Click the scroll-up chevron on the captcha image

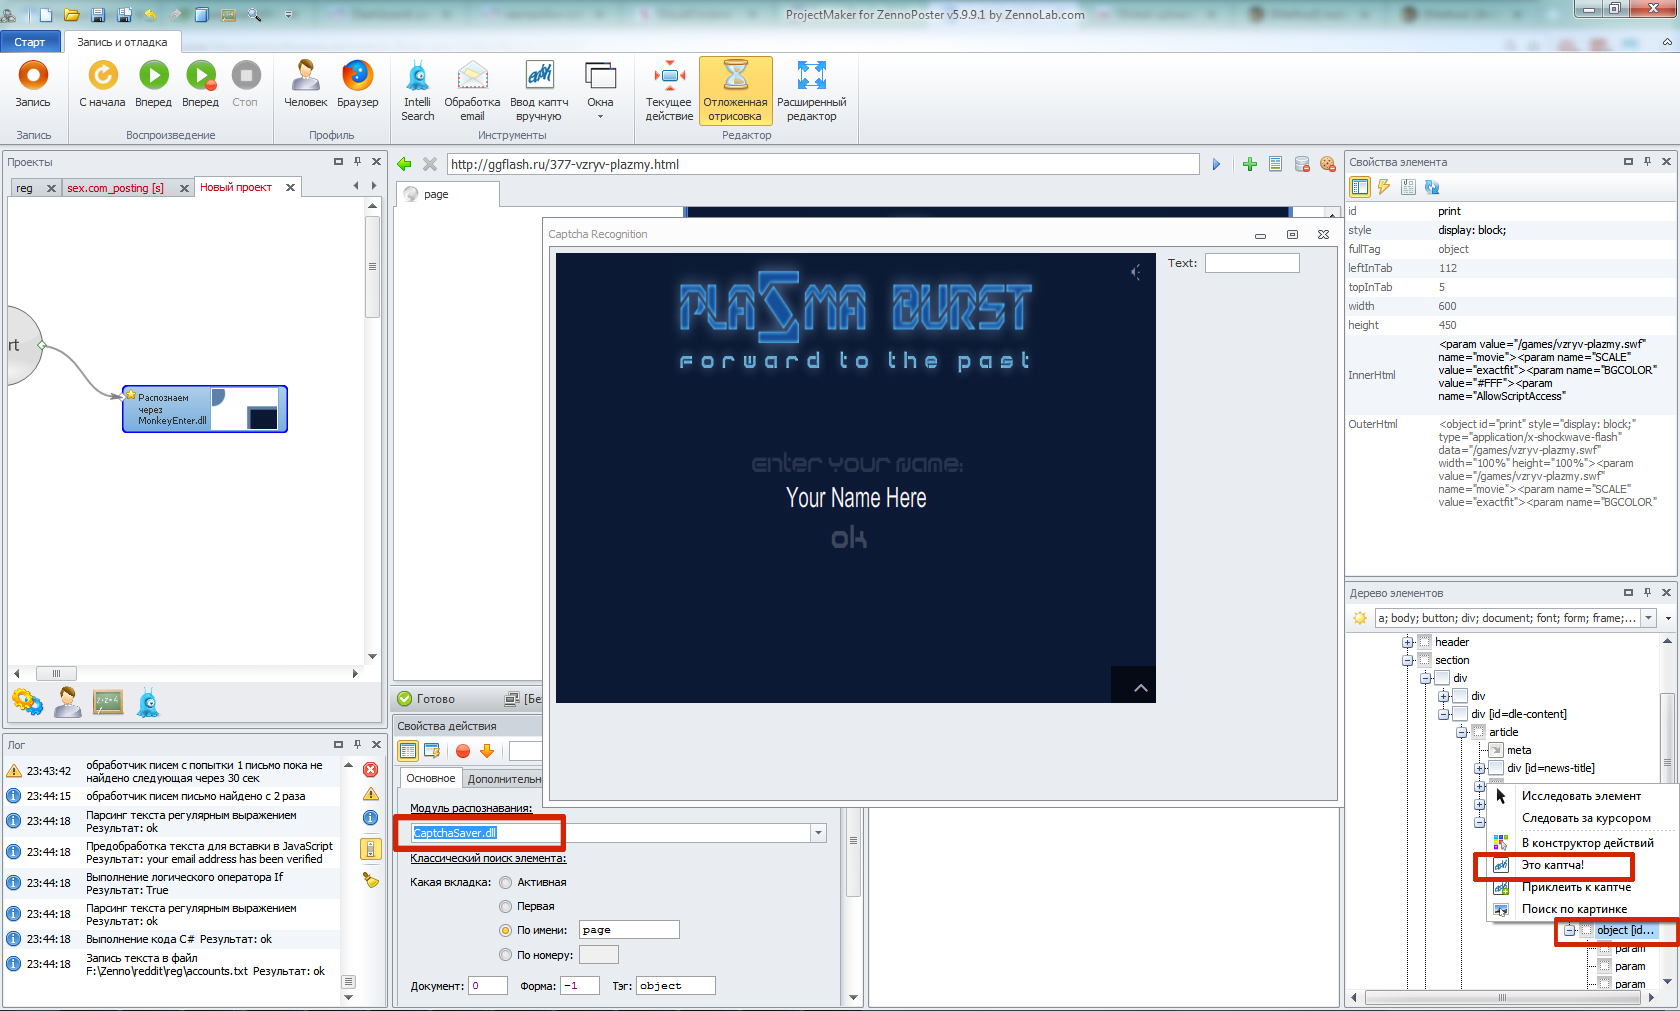pyautogui.click(x=1139, y=688)
